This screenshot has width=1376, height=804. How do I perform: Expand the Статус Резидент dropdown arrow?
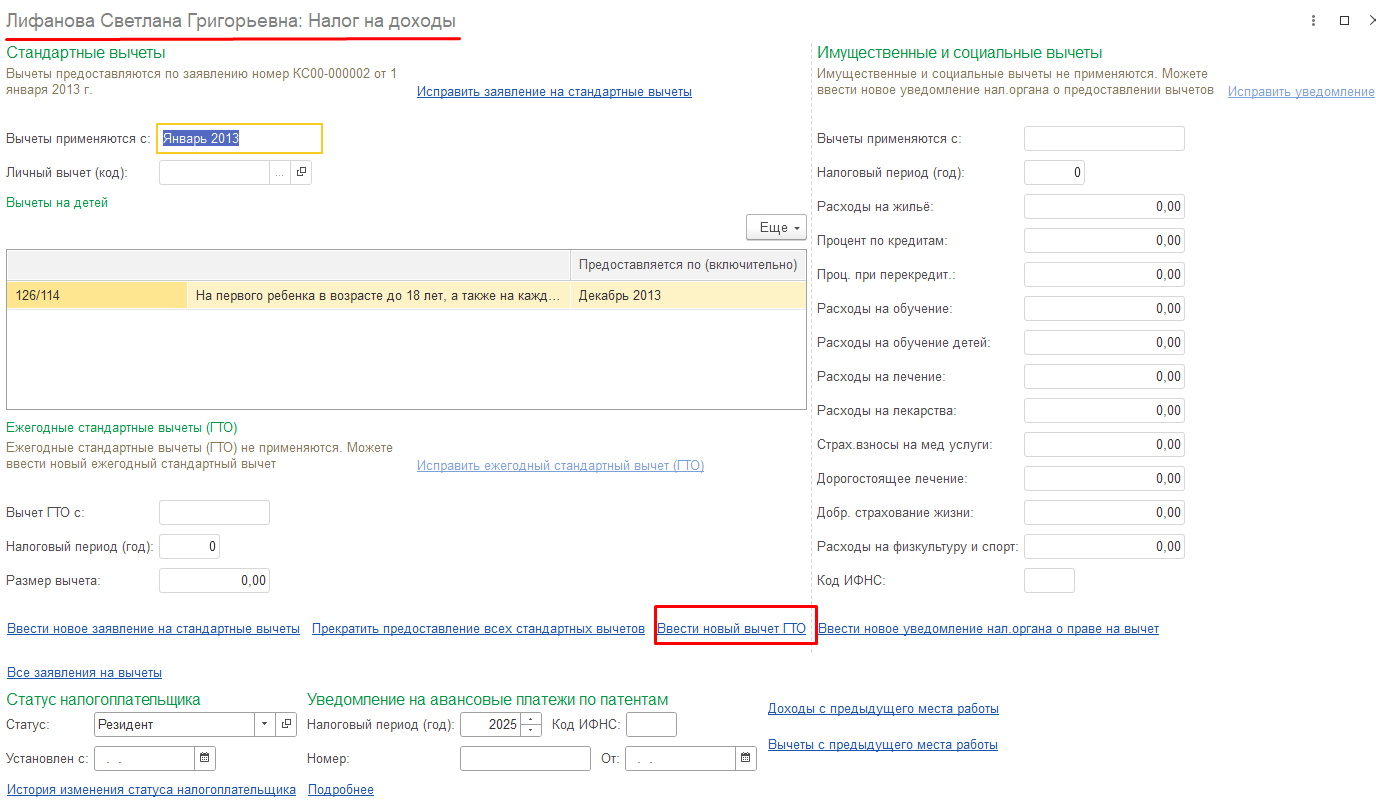coord(264,724)
